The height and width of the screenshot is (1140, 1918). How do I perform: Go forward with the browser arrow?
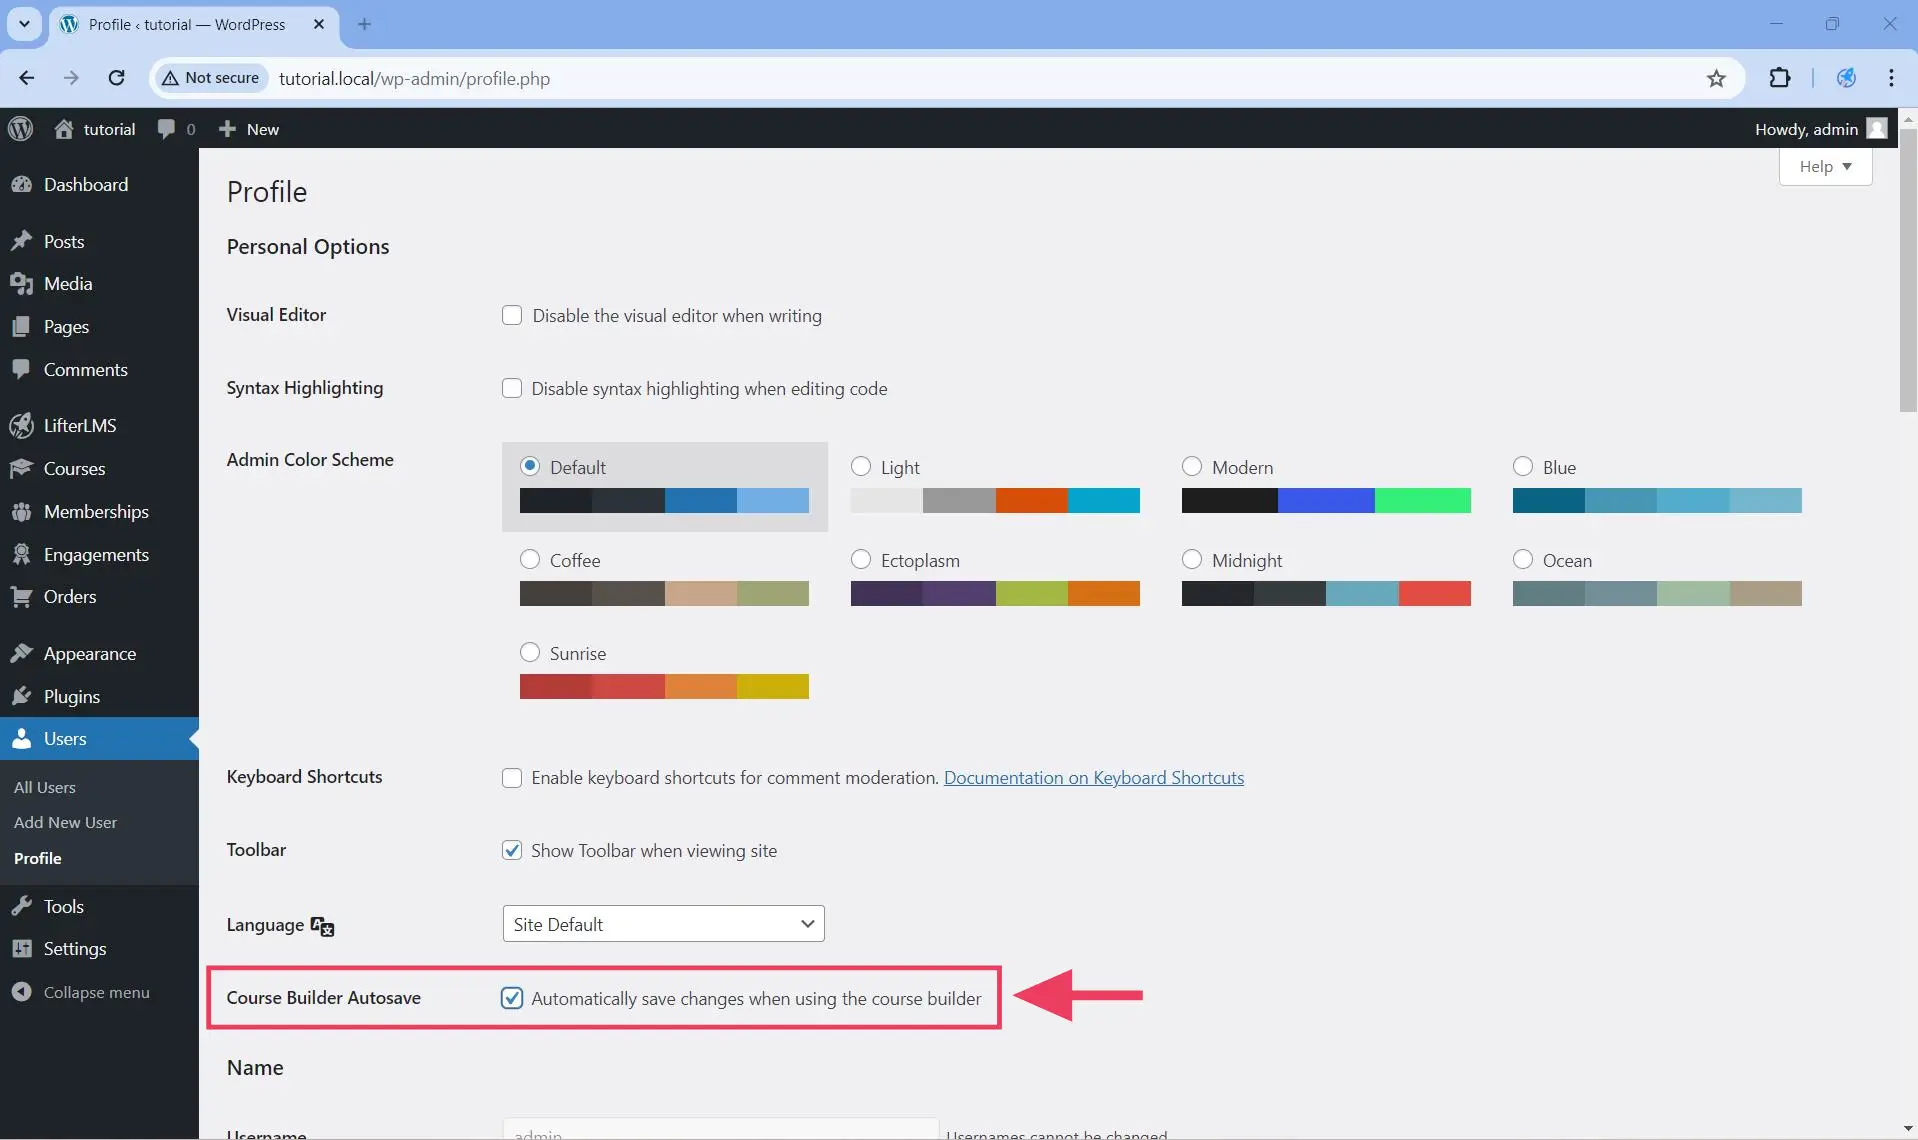tap(71, 78)
